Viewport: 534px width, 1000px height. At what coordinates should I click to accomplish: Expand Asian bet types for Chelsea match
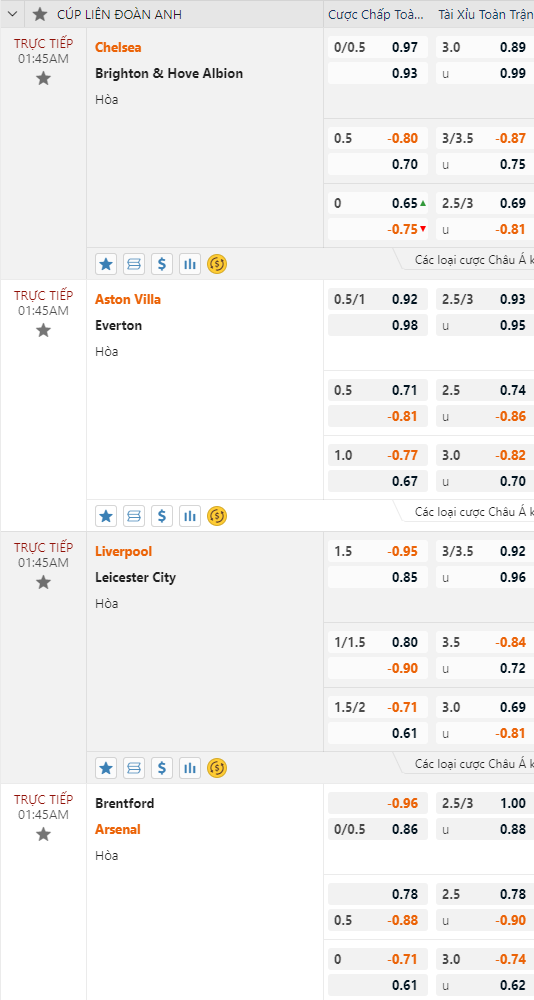click(473, 260)
